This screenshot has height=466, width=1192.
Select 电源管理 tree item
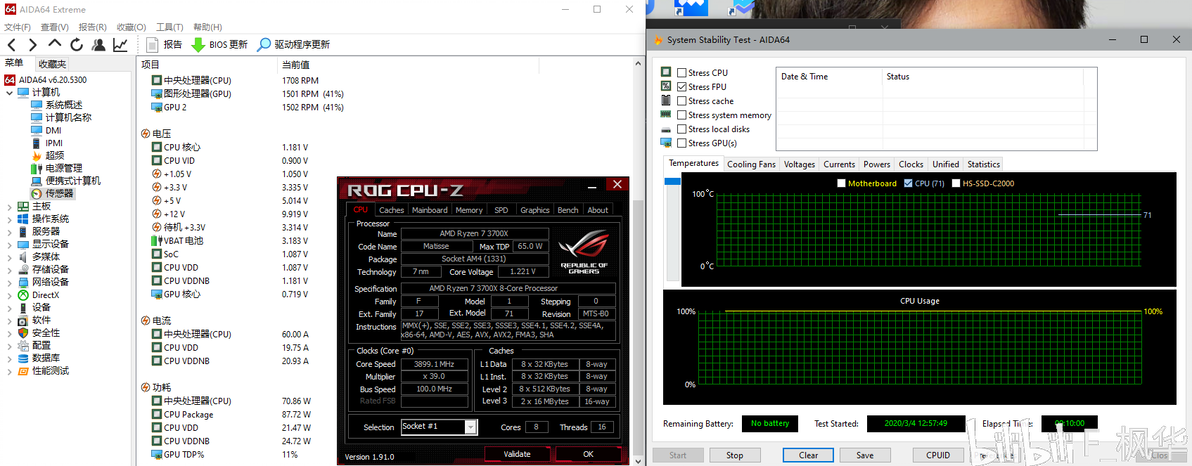(x=56, y=168)
